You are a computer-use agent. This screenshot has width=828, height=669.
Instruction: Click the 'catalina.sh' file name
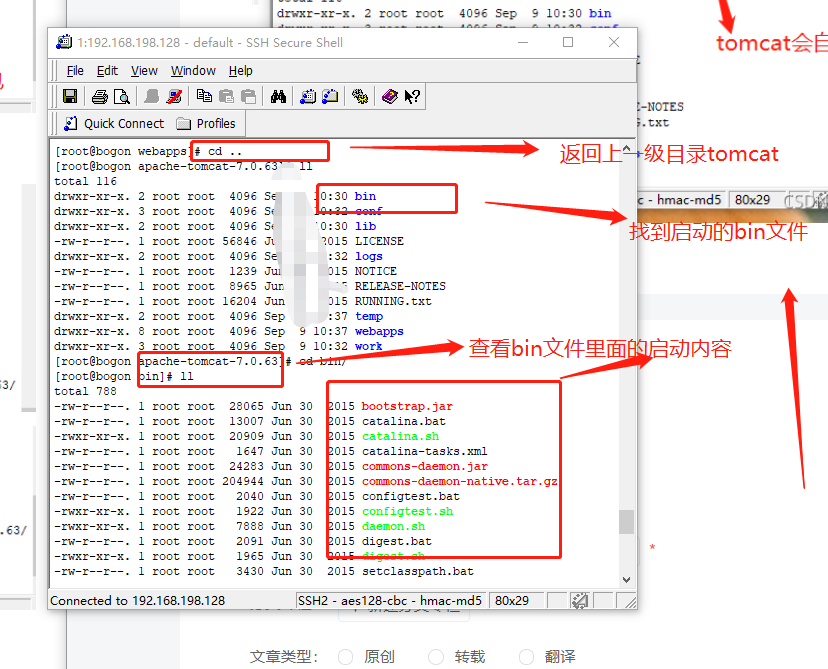[400, 437]
